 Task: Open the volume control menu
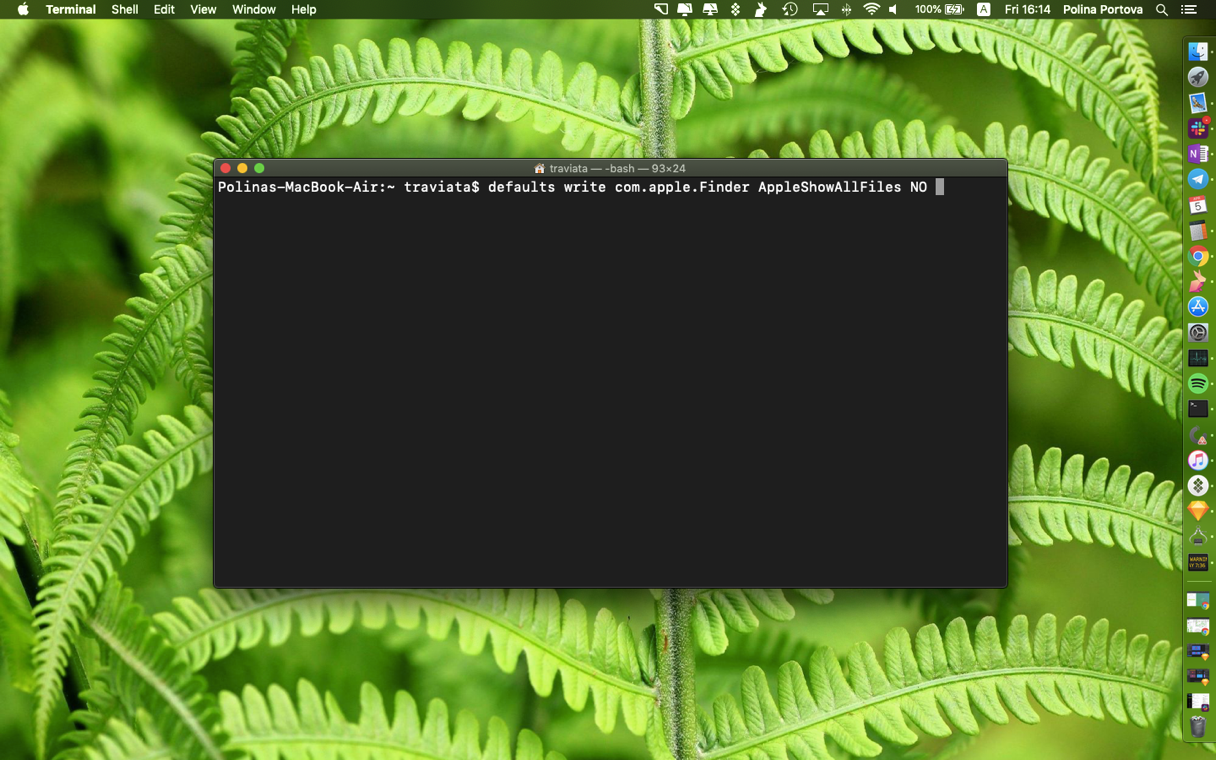tap(893, 10)
